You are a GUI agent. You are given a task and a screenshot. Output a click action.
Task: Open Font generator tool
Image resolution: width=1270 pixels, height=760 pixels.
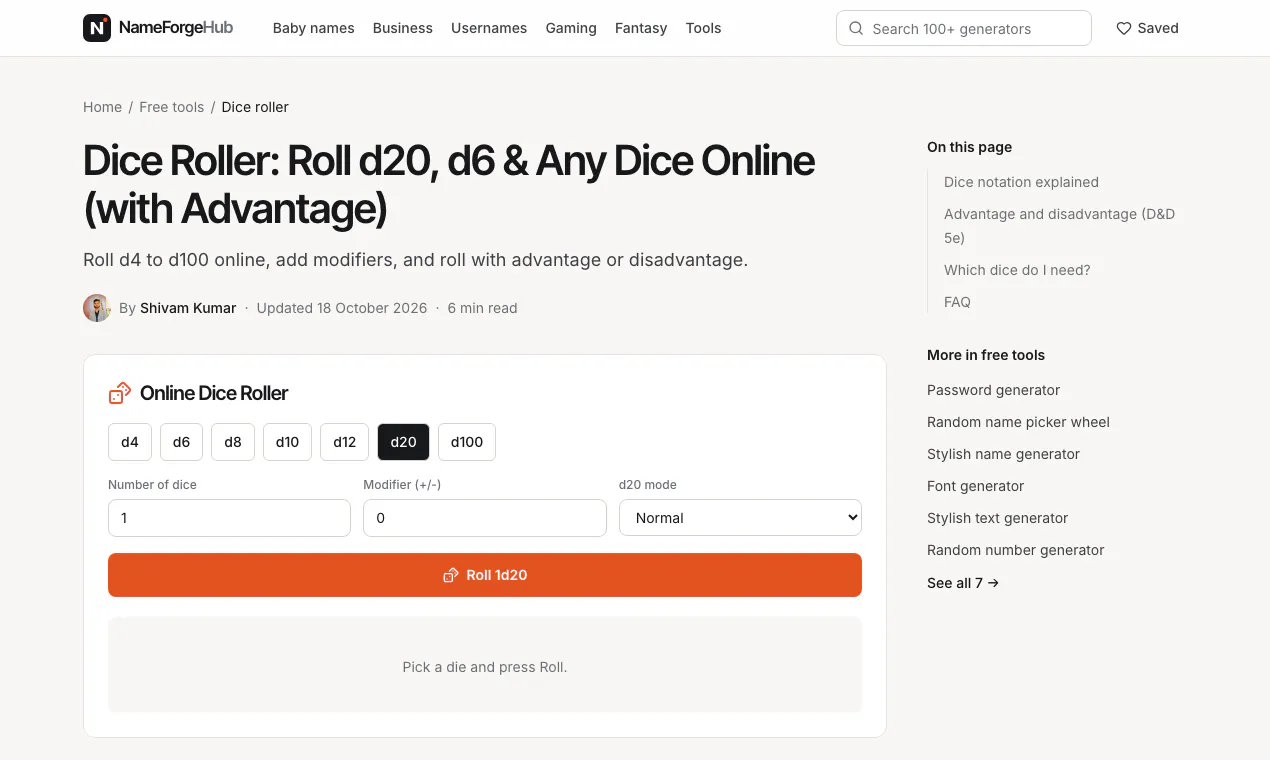point(975,486)
